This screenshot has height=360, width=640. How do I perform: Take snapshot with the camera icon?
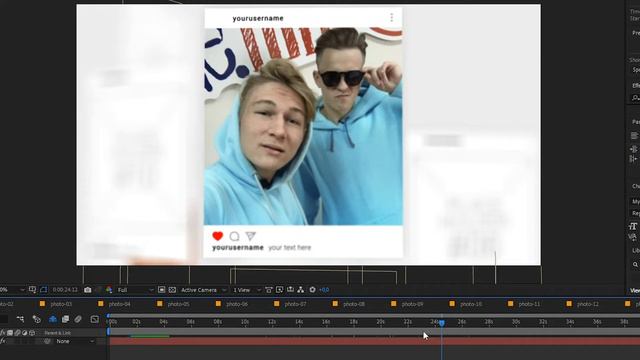click(x=88, y=290)
